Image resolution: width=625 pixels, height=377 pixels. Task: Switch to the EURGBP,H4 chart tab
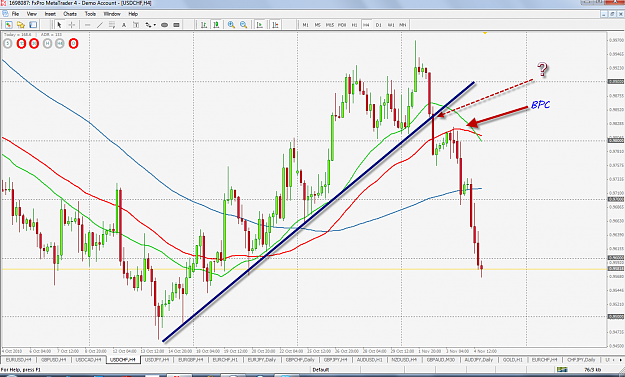click(x=191, y=360)
